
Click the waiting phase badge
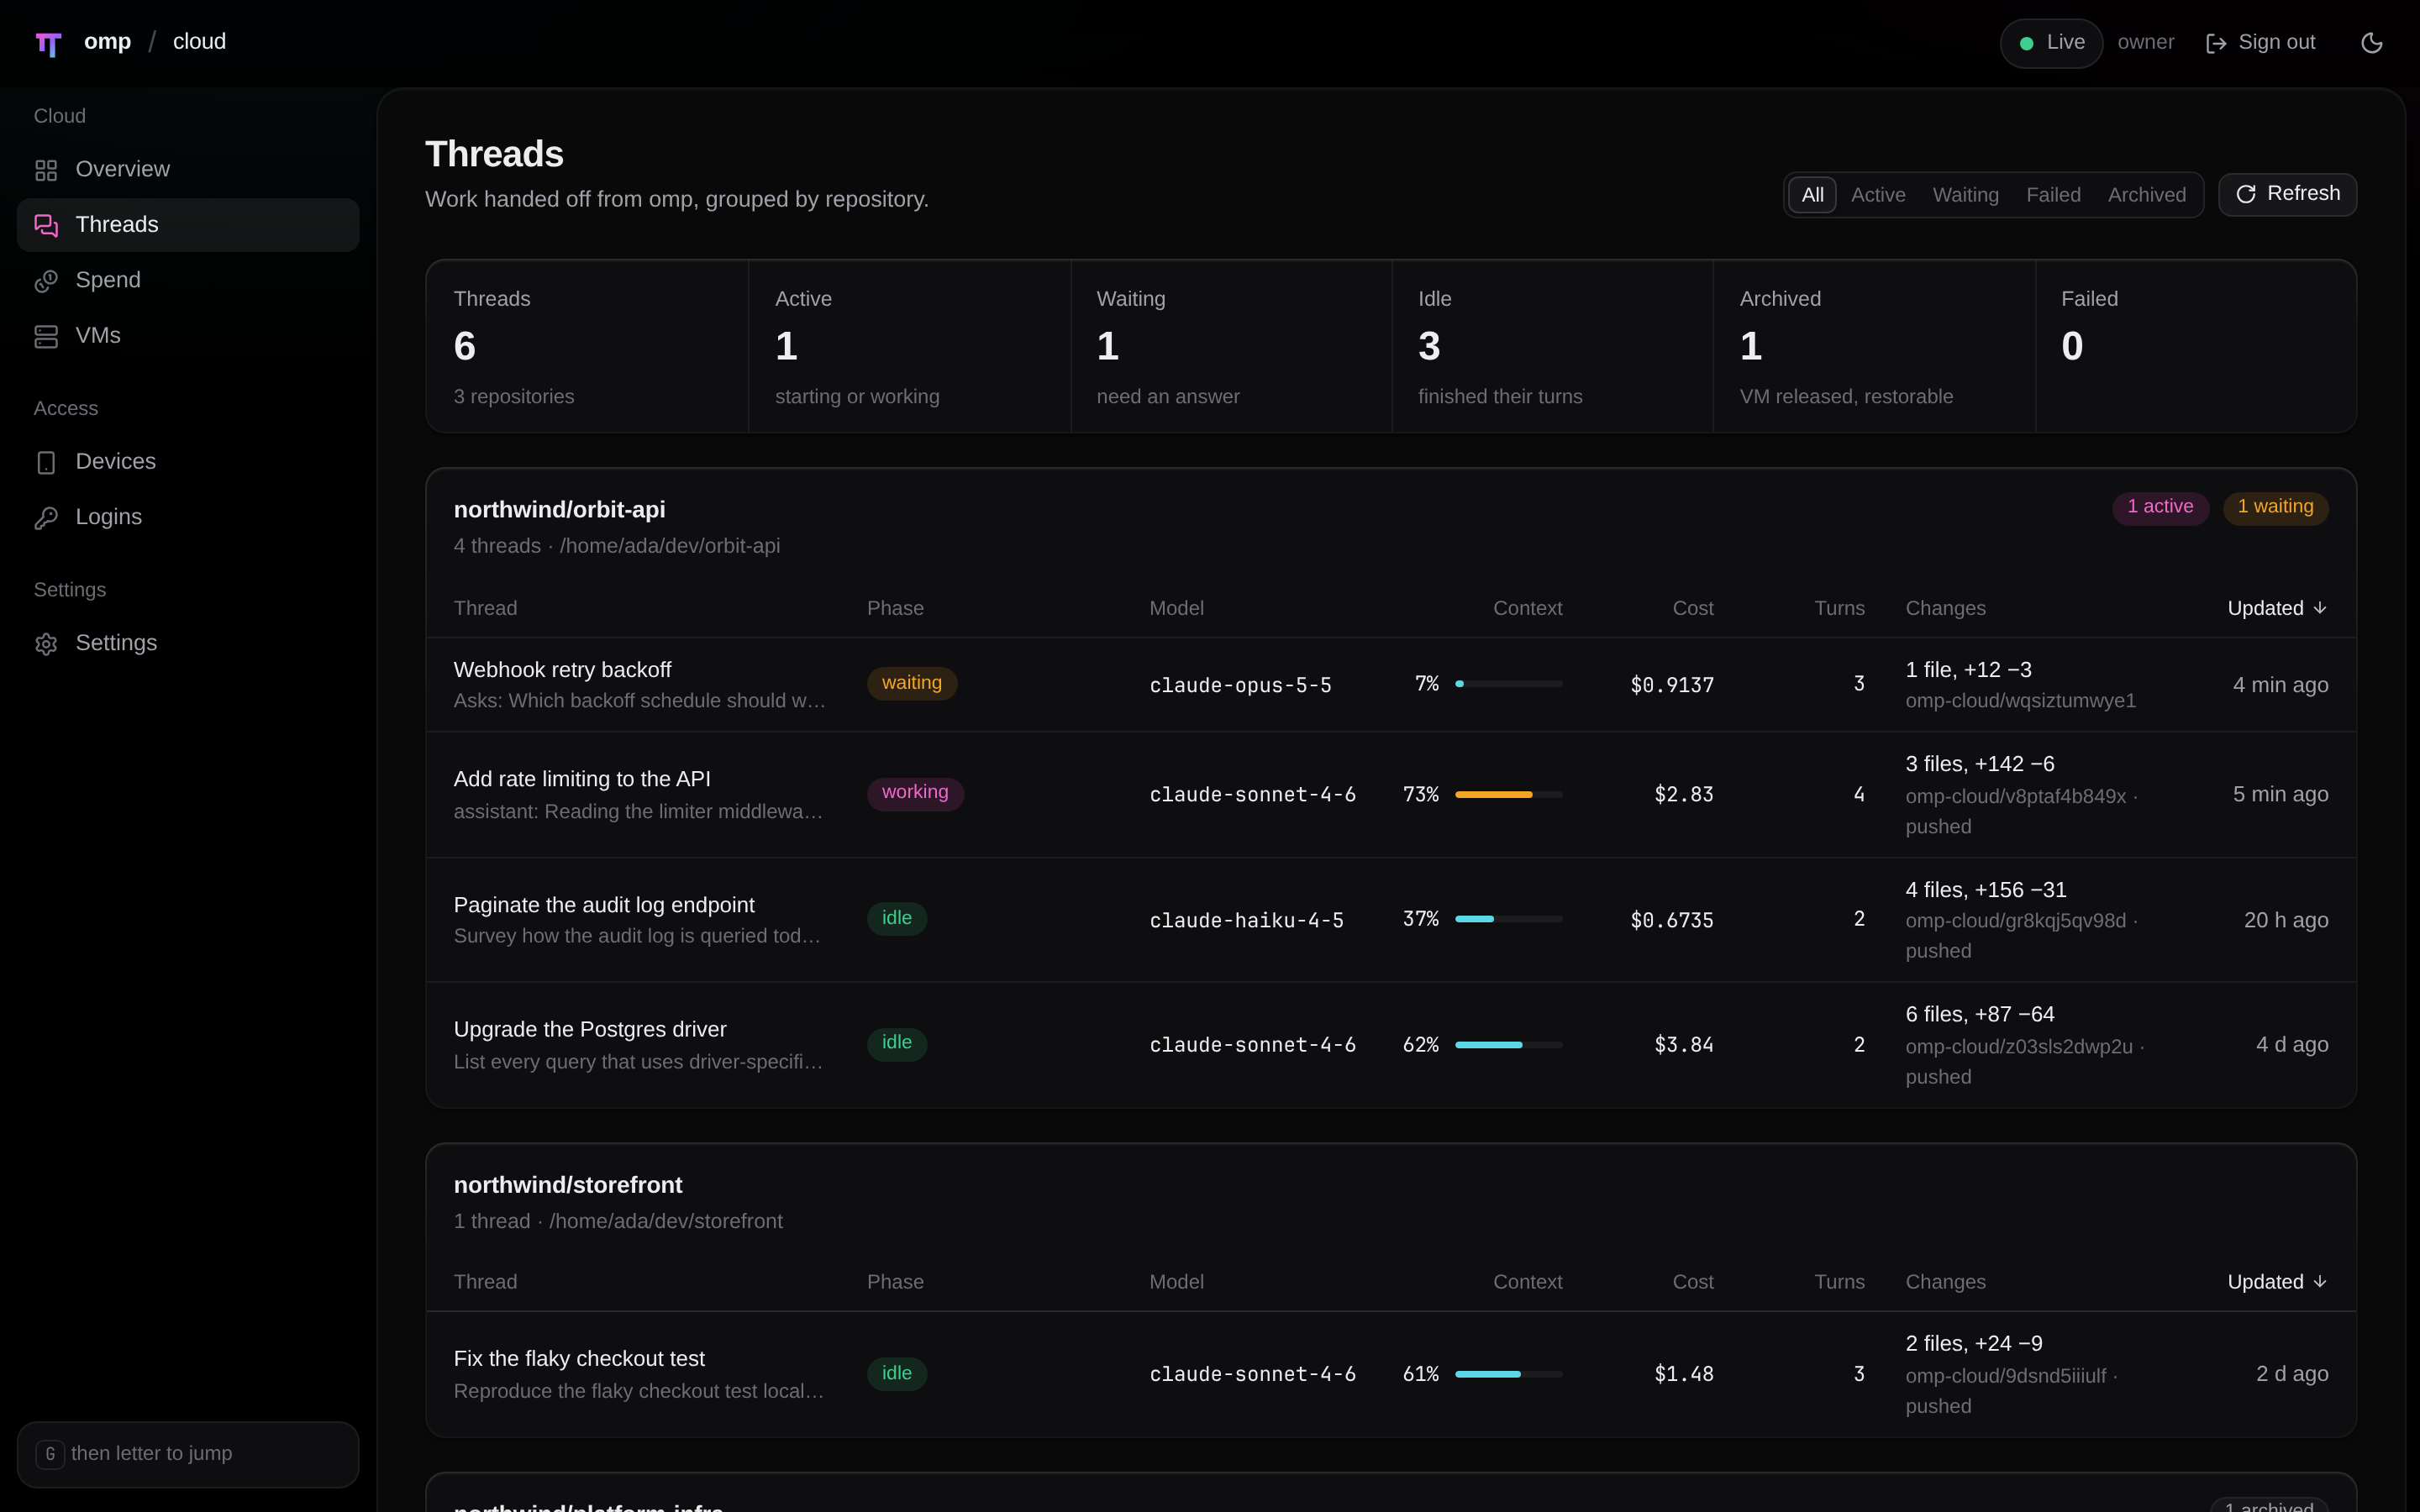(x=911, y=683)
